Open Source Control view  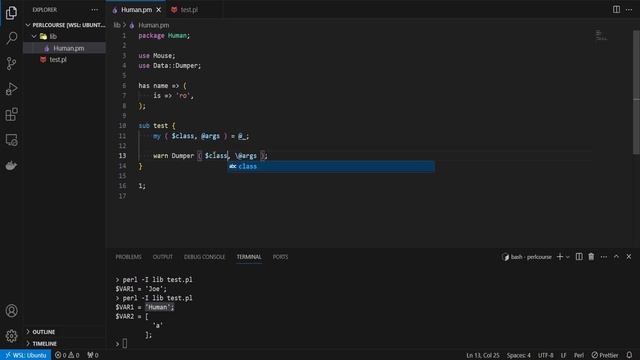point(11,63)
